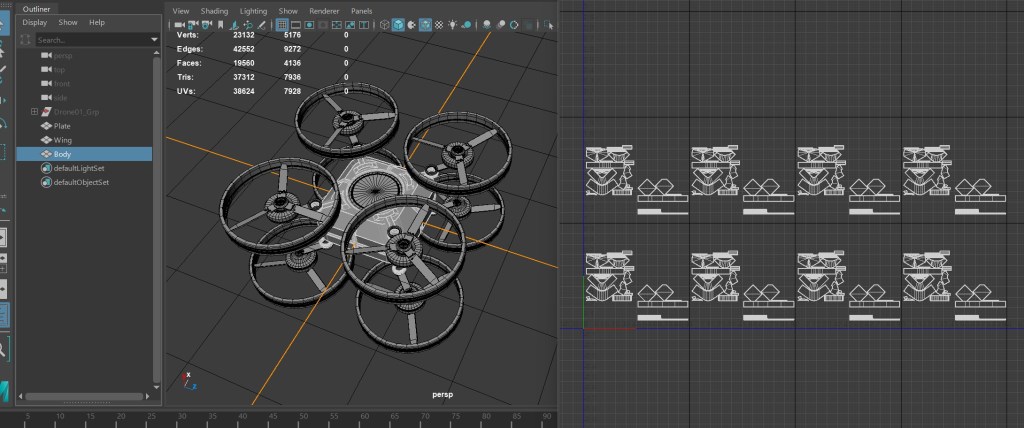
Task: Select the Wing object in Outliner
Action: [x=62, y=140]
